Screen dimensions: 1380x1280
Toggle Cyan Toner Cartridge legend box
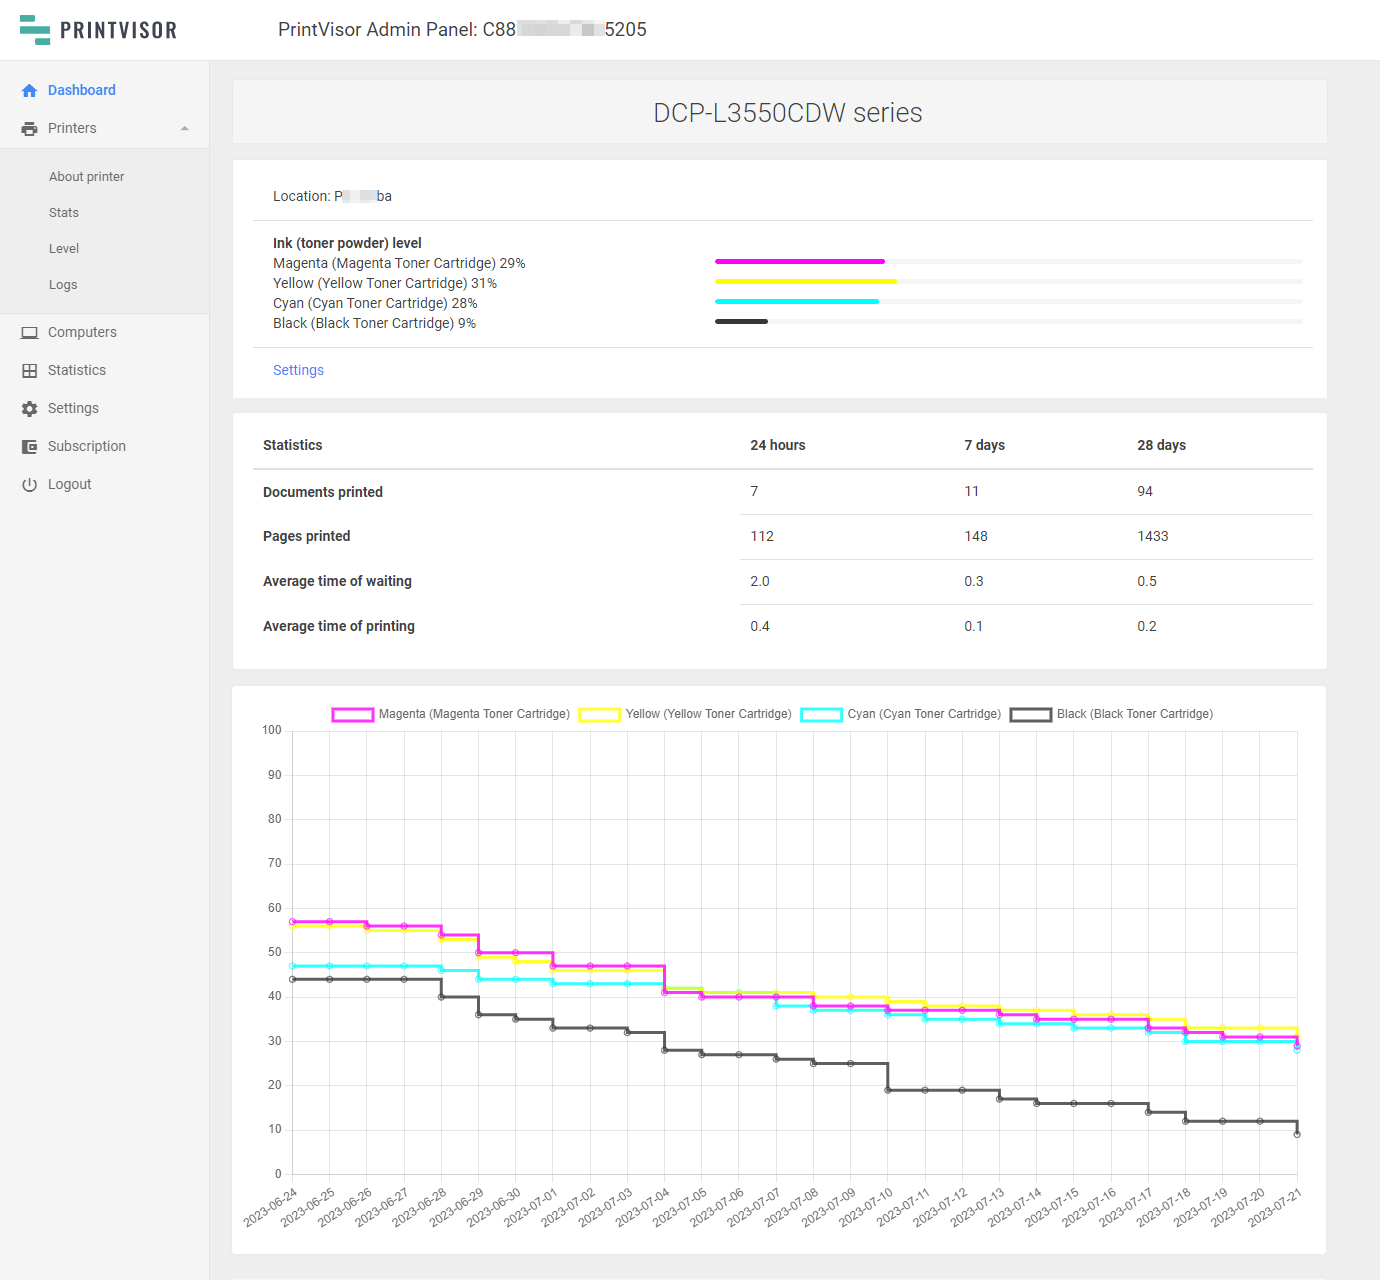821,715
